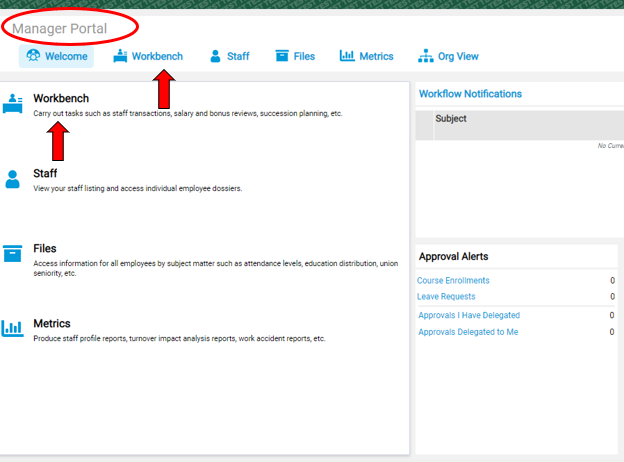The width and height of the screenshot is (624, 462).
Task: Click the Staff person icon in the main panel
Action: [x=13, y=179]
